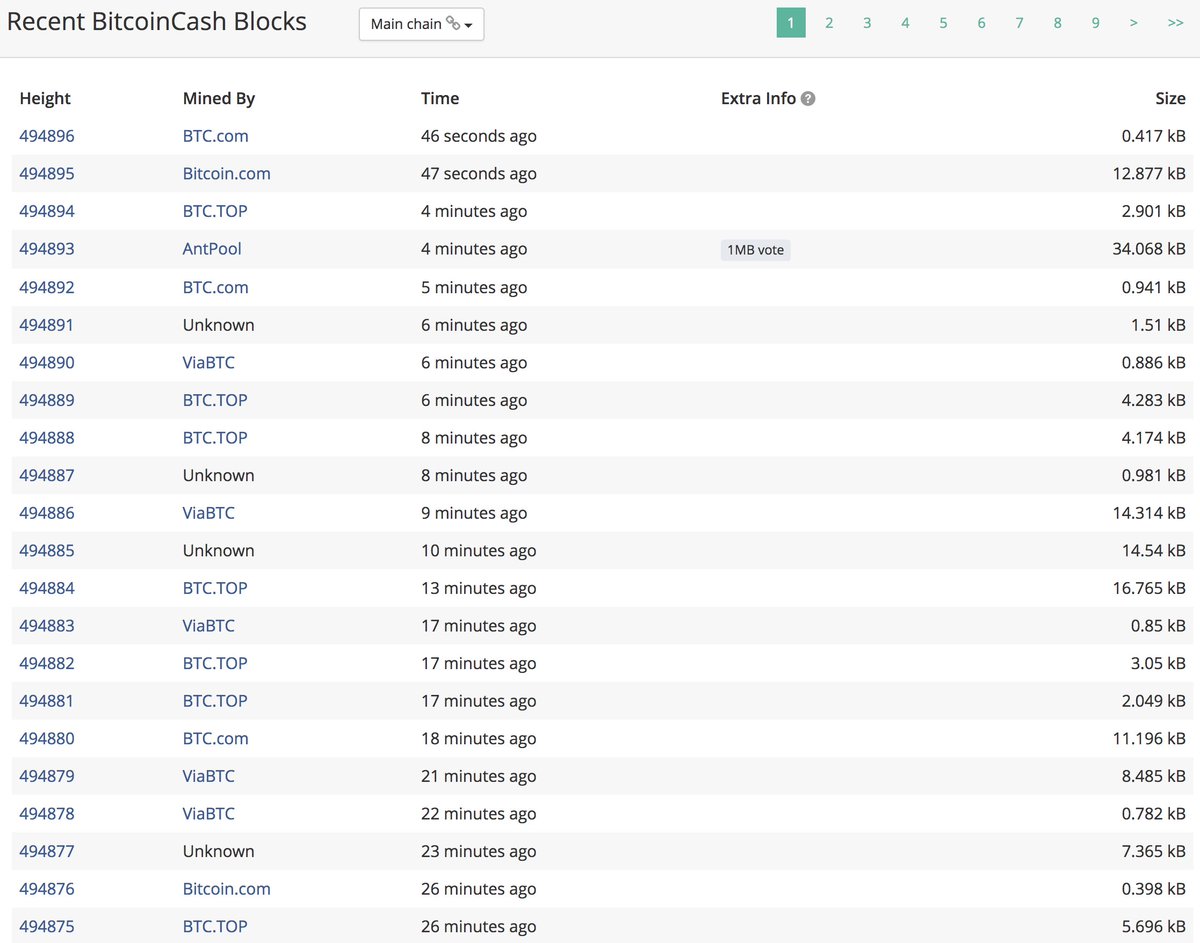
Task: Open block height 494885
Action: (47, 550)
